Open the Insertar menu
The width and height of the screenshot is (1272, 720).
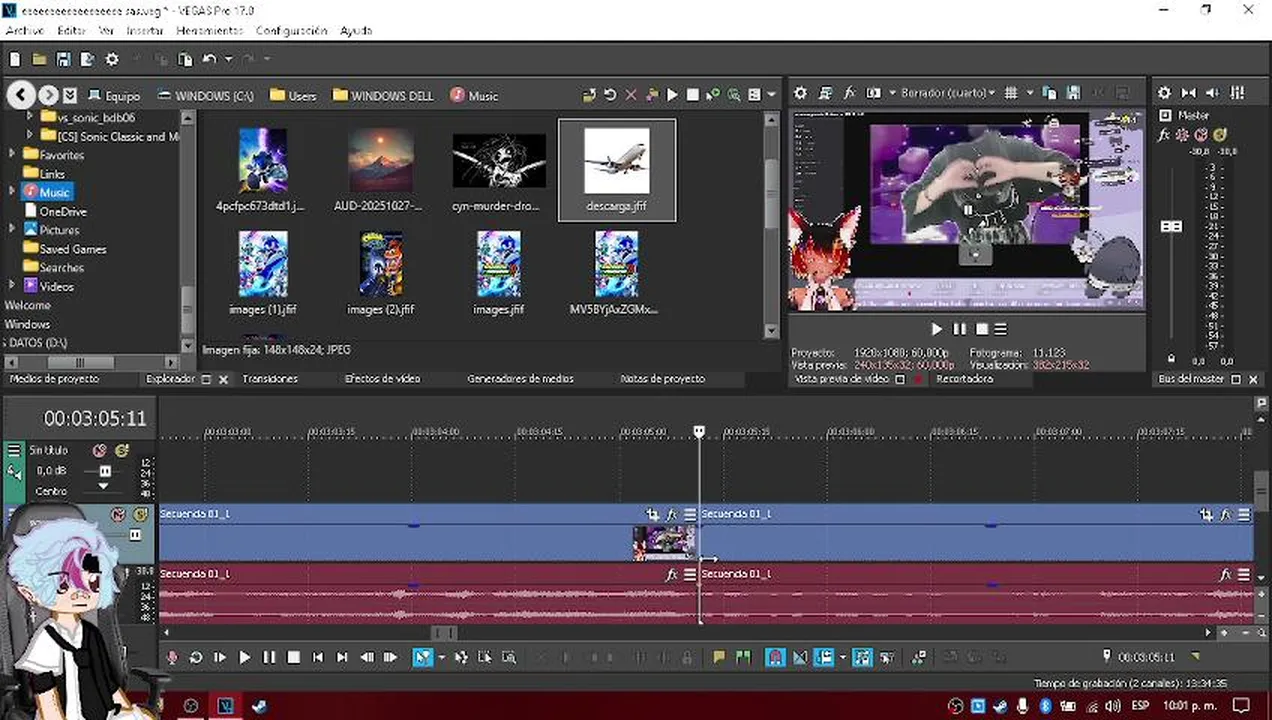coord(145,31)
